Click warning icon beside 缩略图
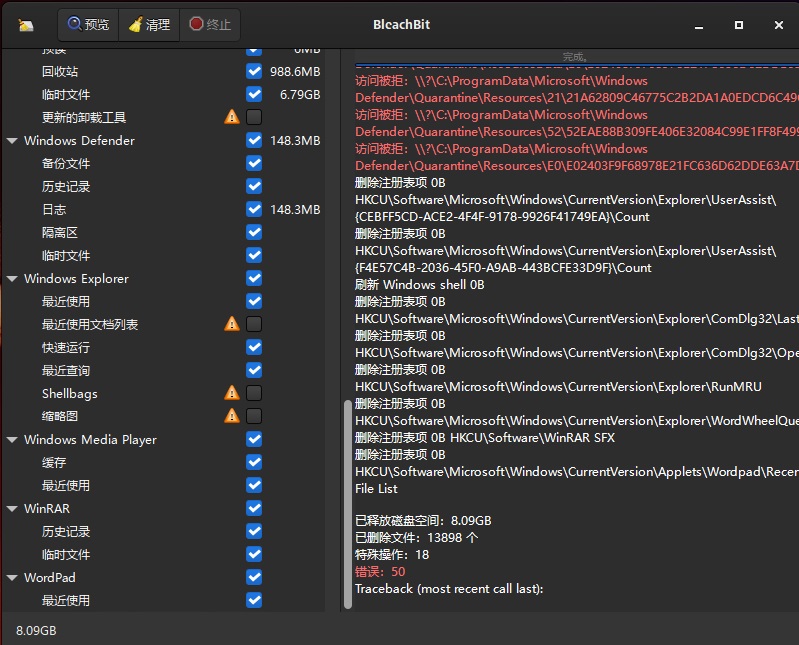 232,416
